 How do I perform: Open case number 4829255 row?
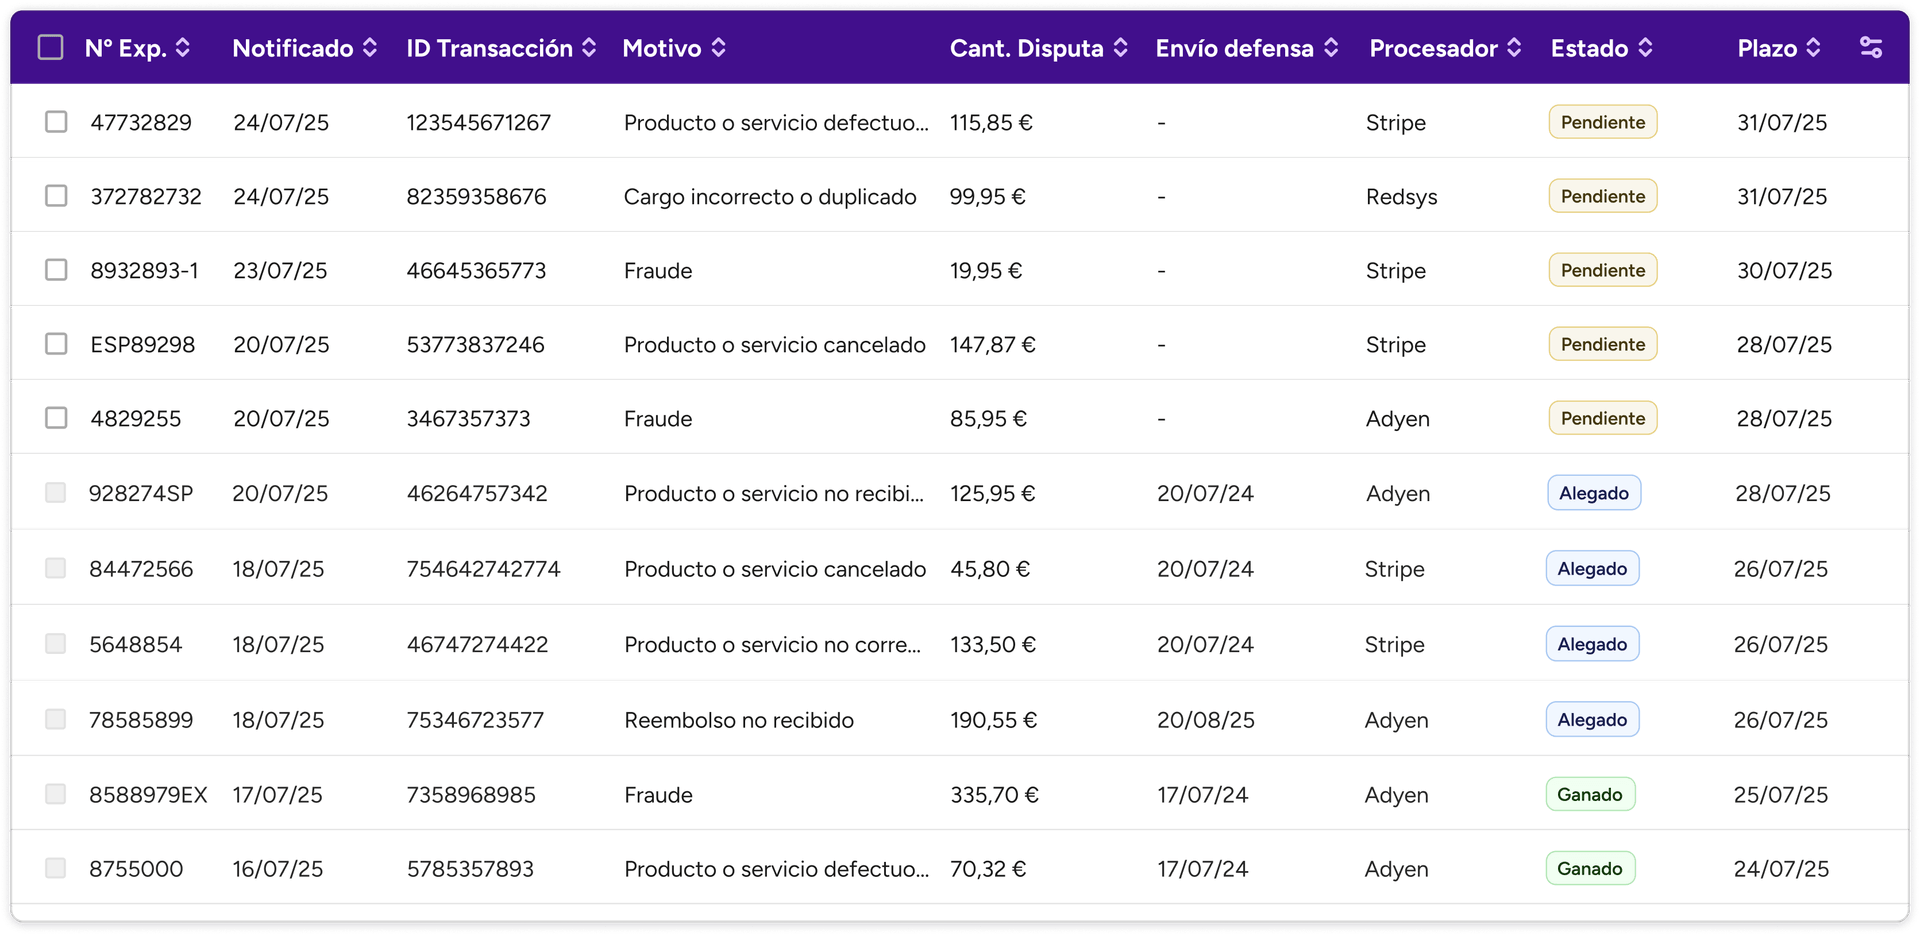point(136,419)
